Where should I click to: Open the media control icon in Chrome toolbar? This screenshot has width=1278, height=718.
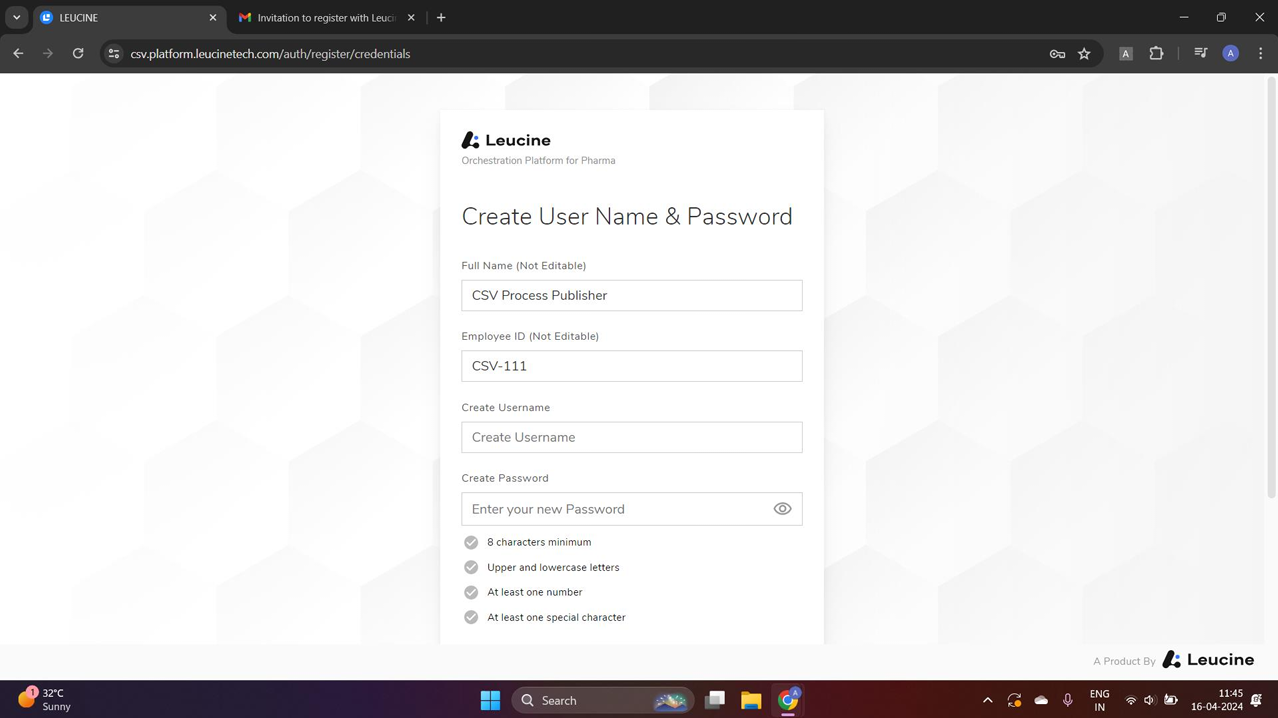click(x=1201, y=54)
